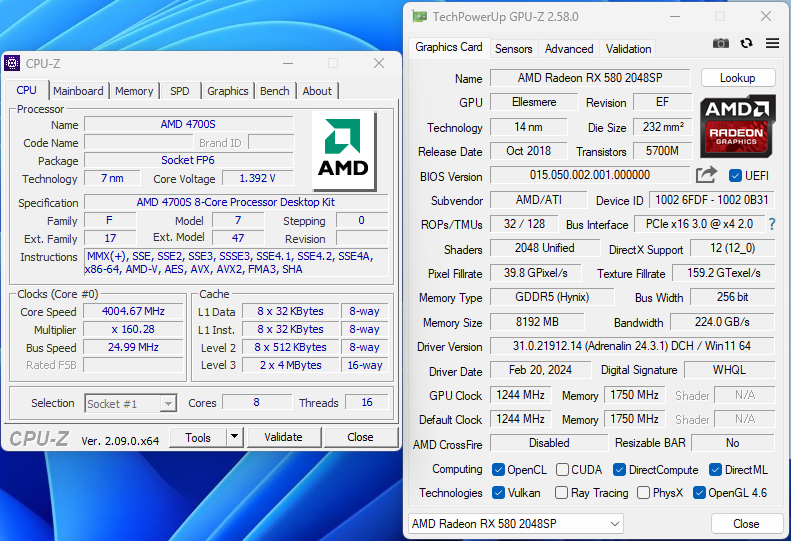Switch to the Mainboard tab

click(78, 91)
